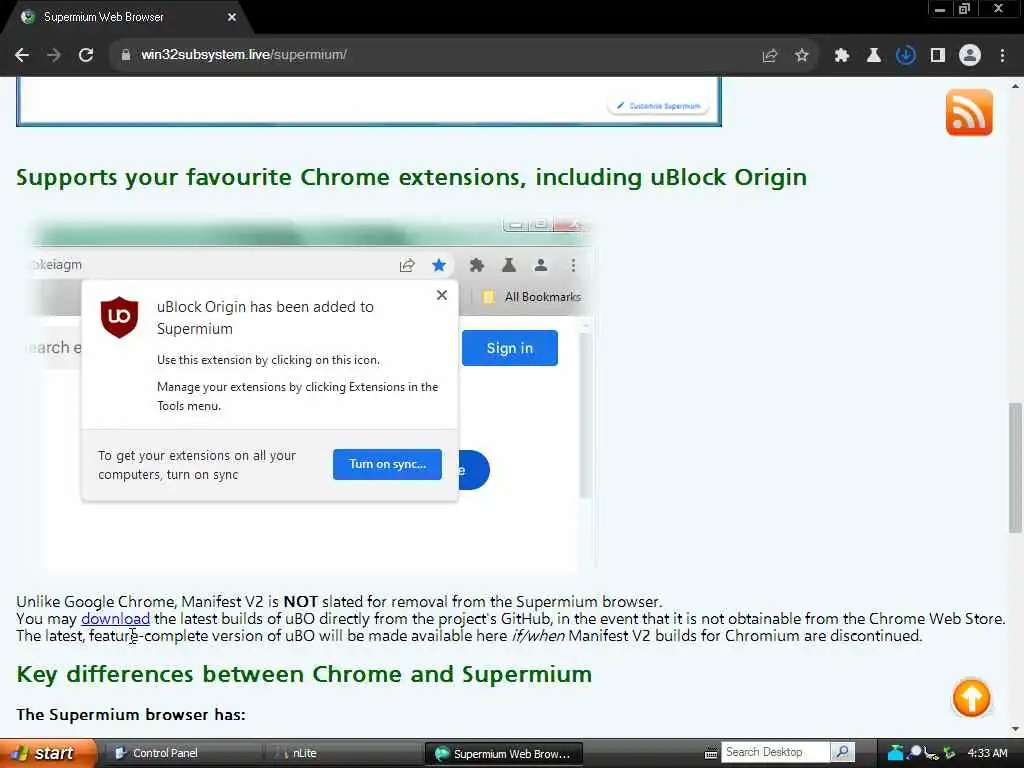Click the desktop search magnifier button

(842, 752)
